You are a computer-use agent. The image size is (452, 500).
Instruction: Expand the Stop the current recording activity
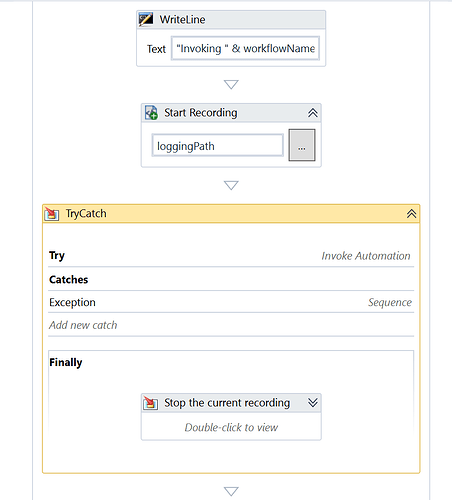pyautogui.click(x=312, y=402)
